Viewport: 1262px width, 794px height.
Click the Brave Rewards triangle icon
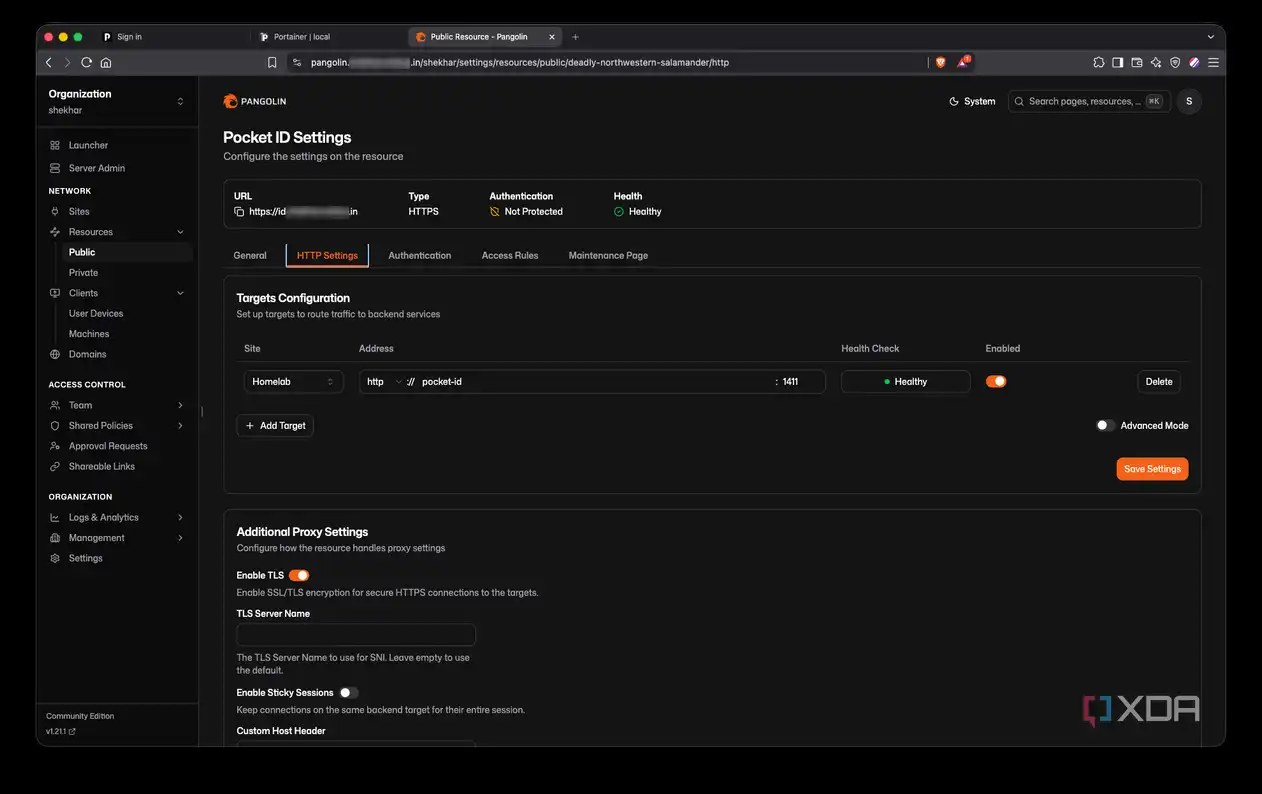click(963, 62)
